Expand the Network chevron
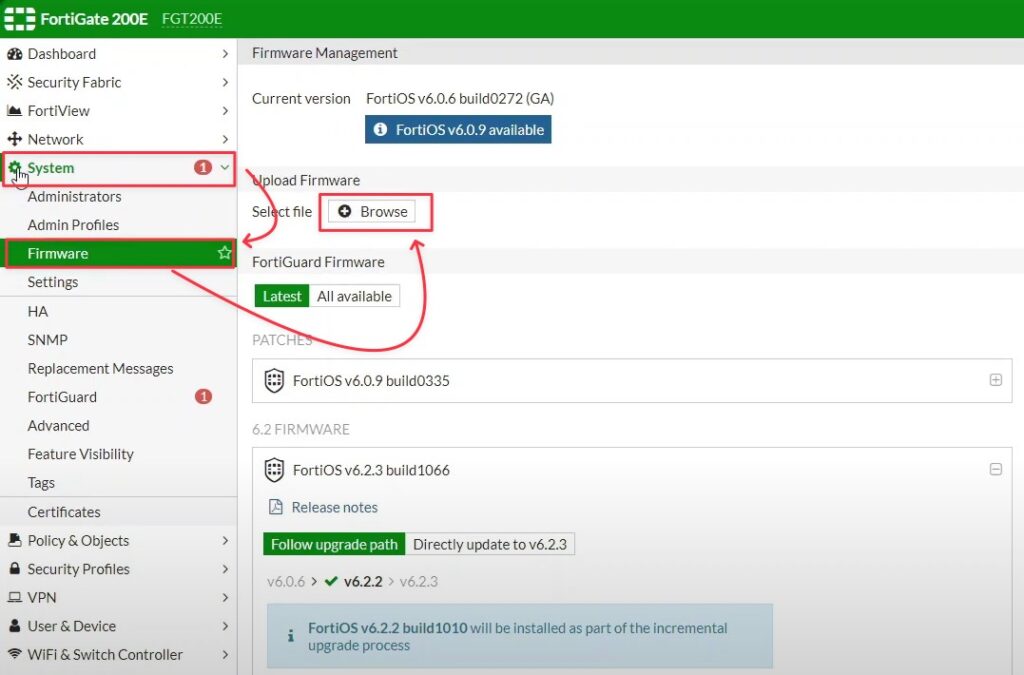This screenshot has width=1024, height=675. click(225, 139)
